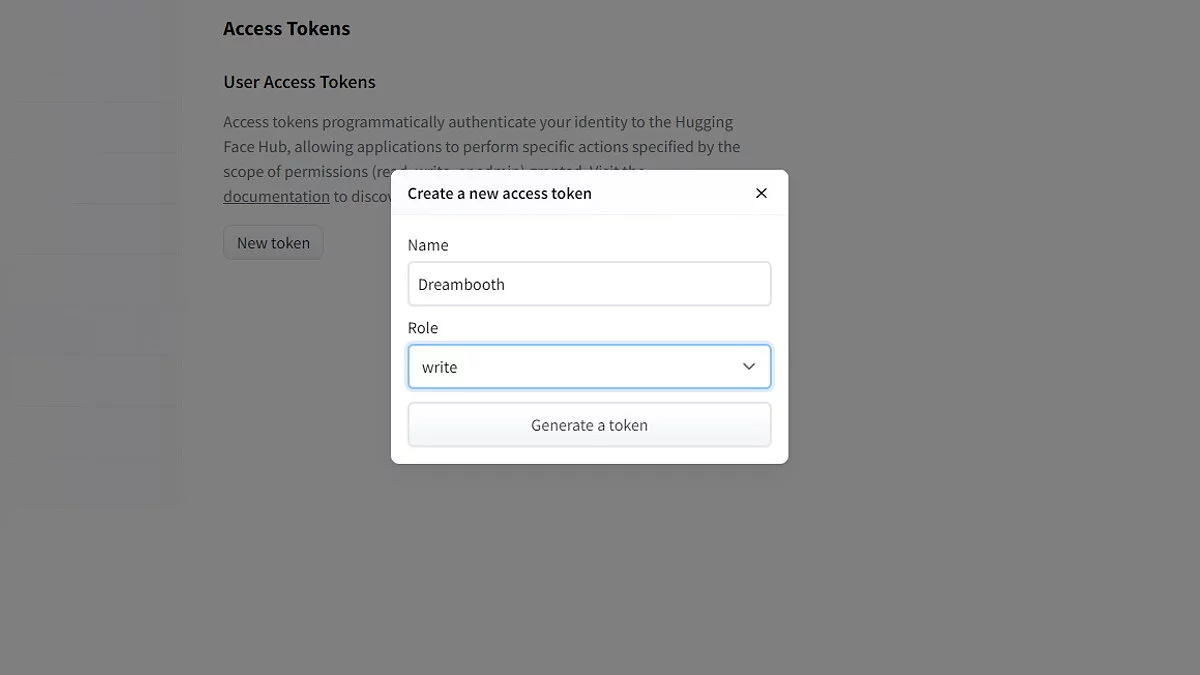
Task: Click the 'Dreambooth' text in the Name box
Action: tap(461, 285)
